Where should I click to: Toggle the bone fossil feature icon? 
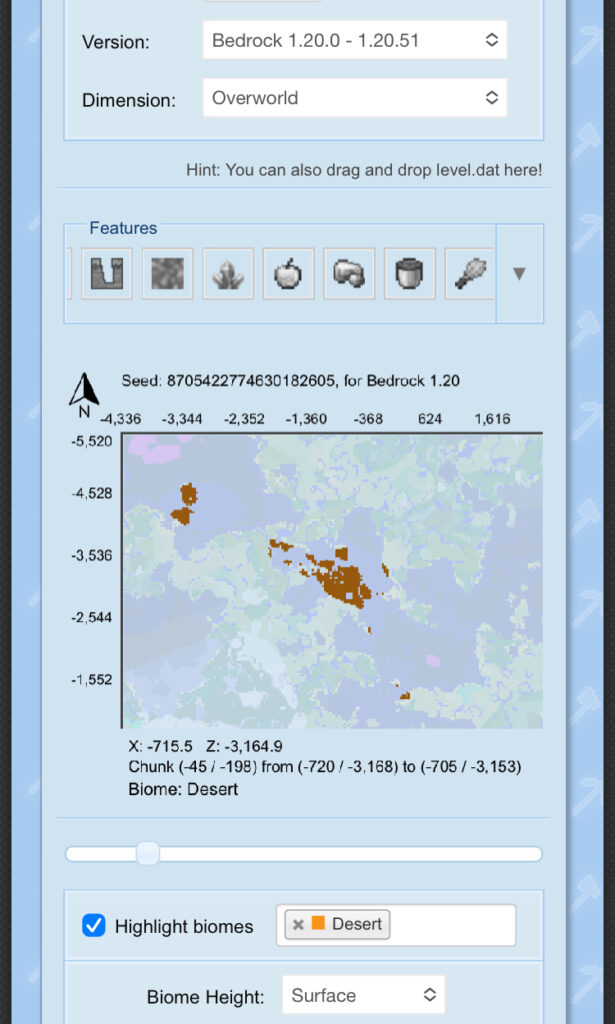349,274
